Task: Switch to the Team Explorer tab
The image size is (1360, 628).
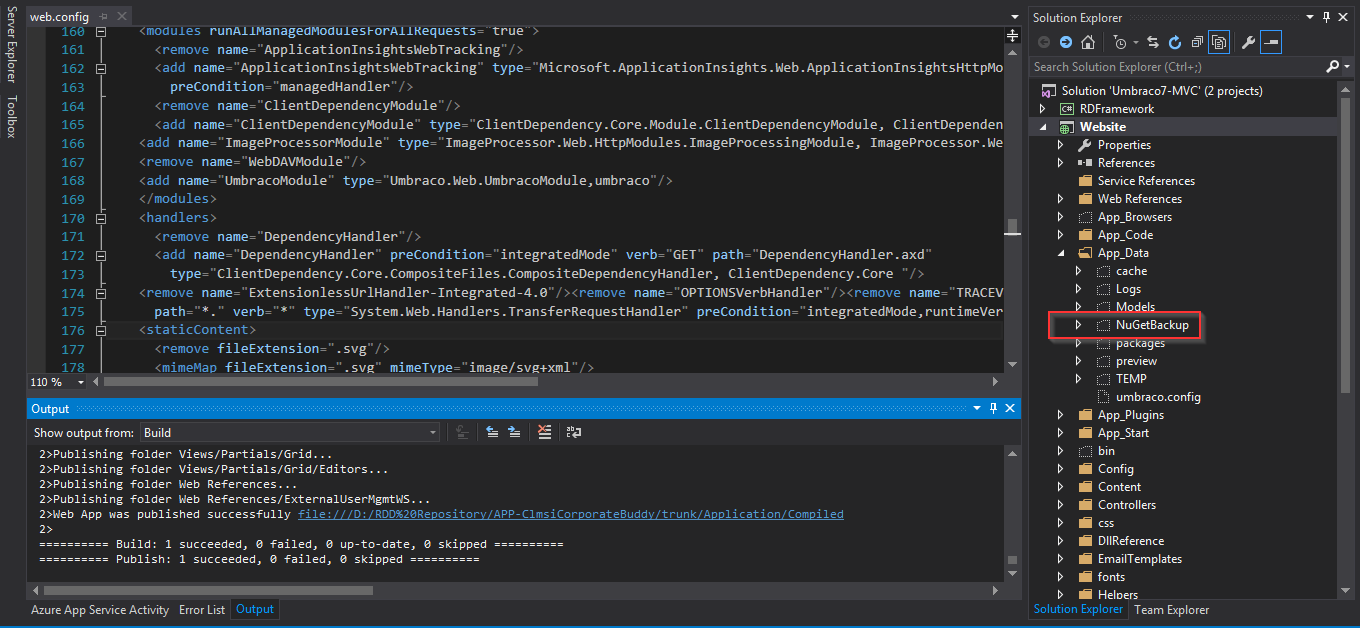Action: tap(1172, 609)
